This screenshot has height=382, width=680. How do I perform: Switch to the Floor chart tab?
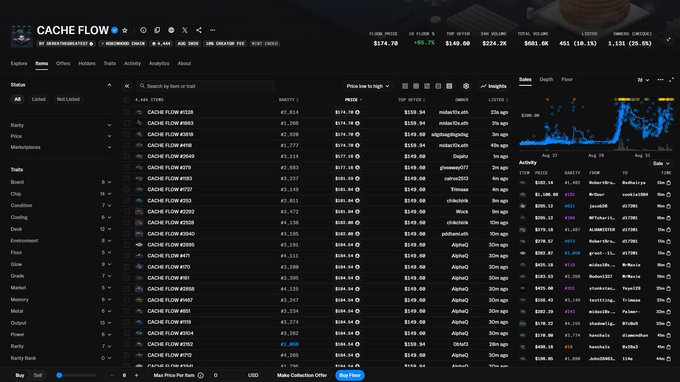pyautogui.click(x=567, y=80)
